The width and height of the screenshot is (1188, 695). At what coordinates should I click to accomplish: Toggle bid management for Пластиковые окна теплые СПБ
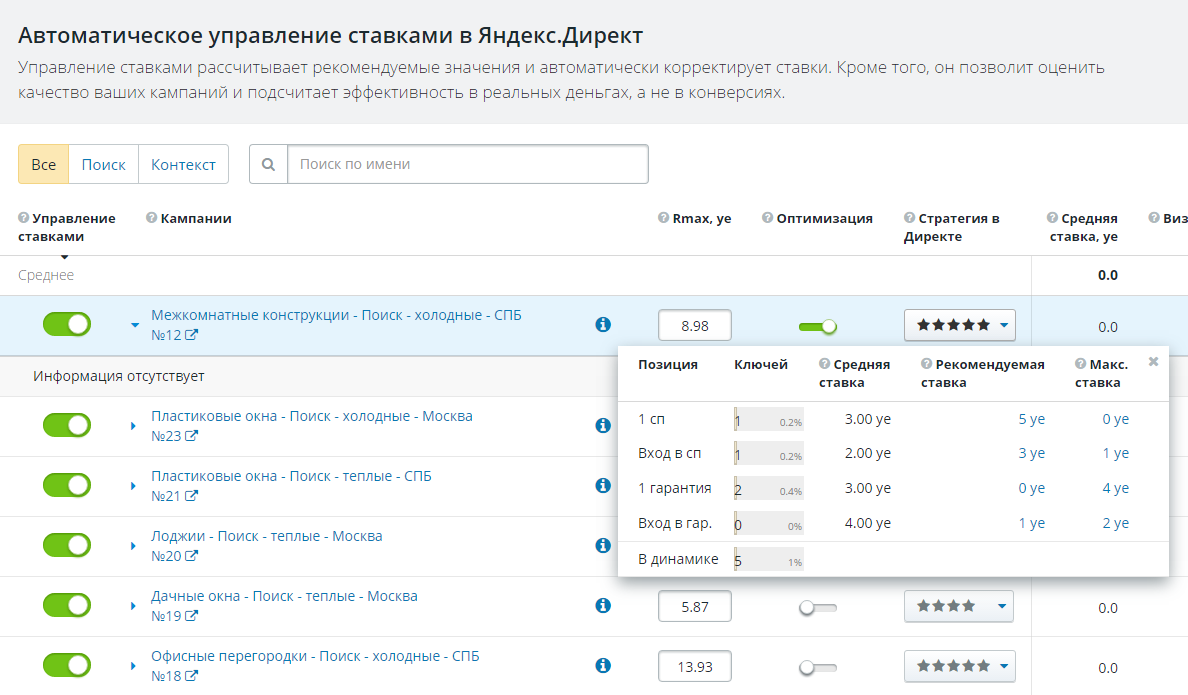pos(67,485)
